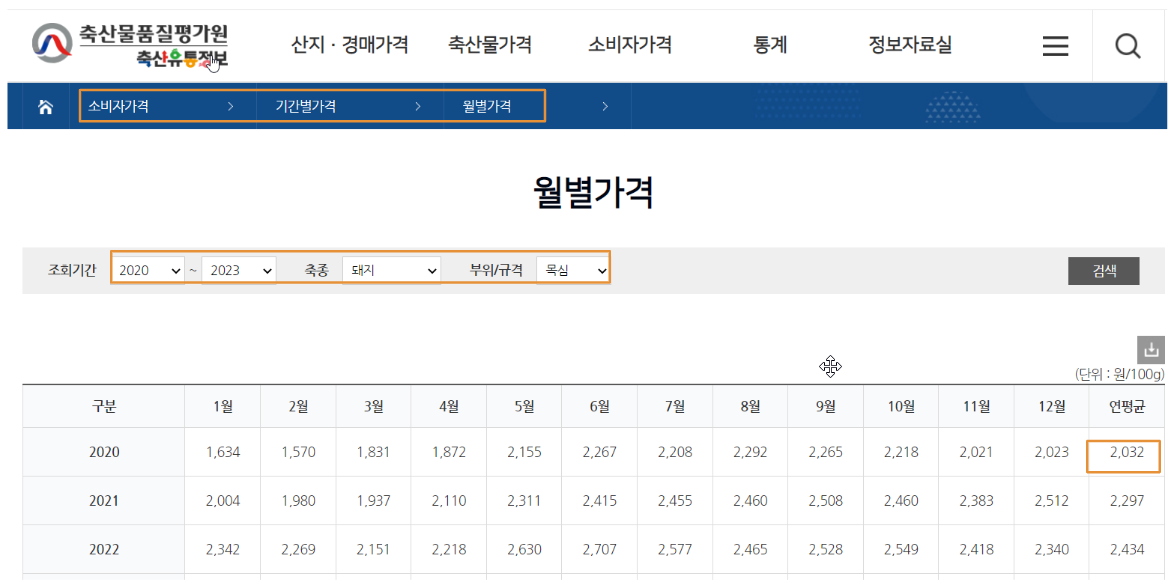This screenshot has width=1173, height=588.
Task: Expand the 소비자가격 breadcrumb dropdown
Action: click(161, 106)
